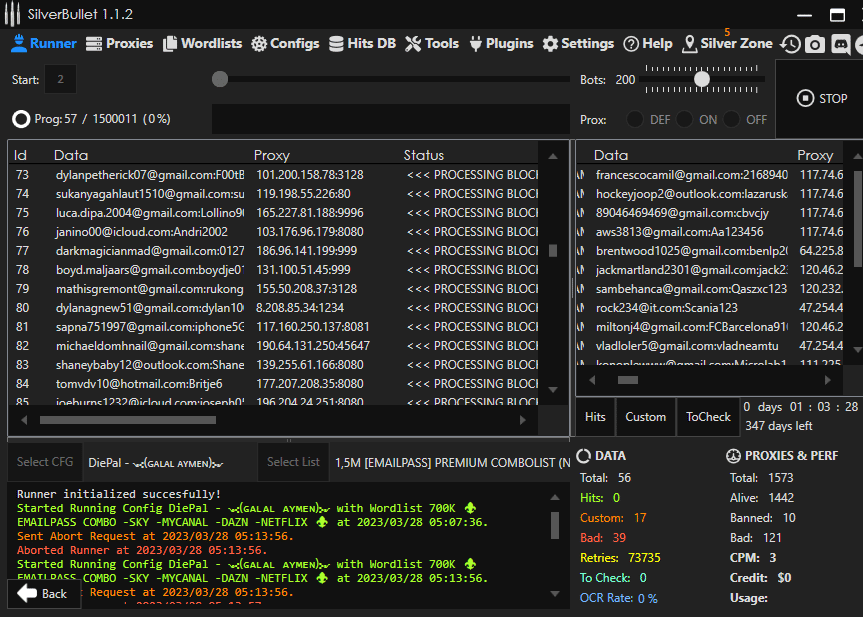Viewport: 863px width, 617px height.
Task: Click the Bots count slider handle
Action: pyautogui.click(x=702, y=79)
